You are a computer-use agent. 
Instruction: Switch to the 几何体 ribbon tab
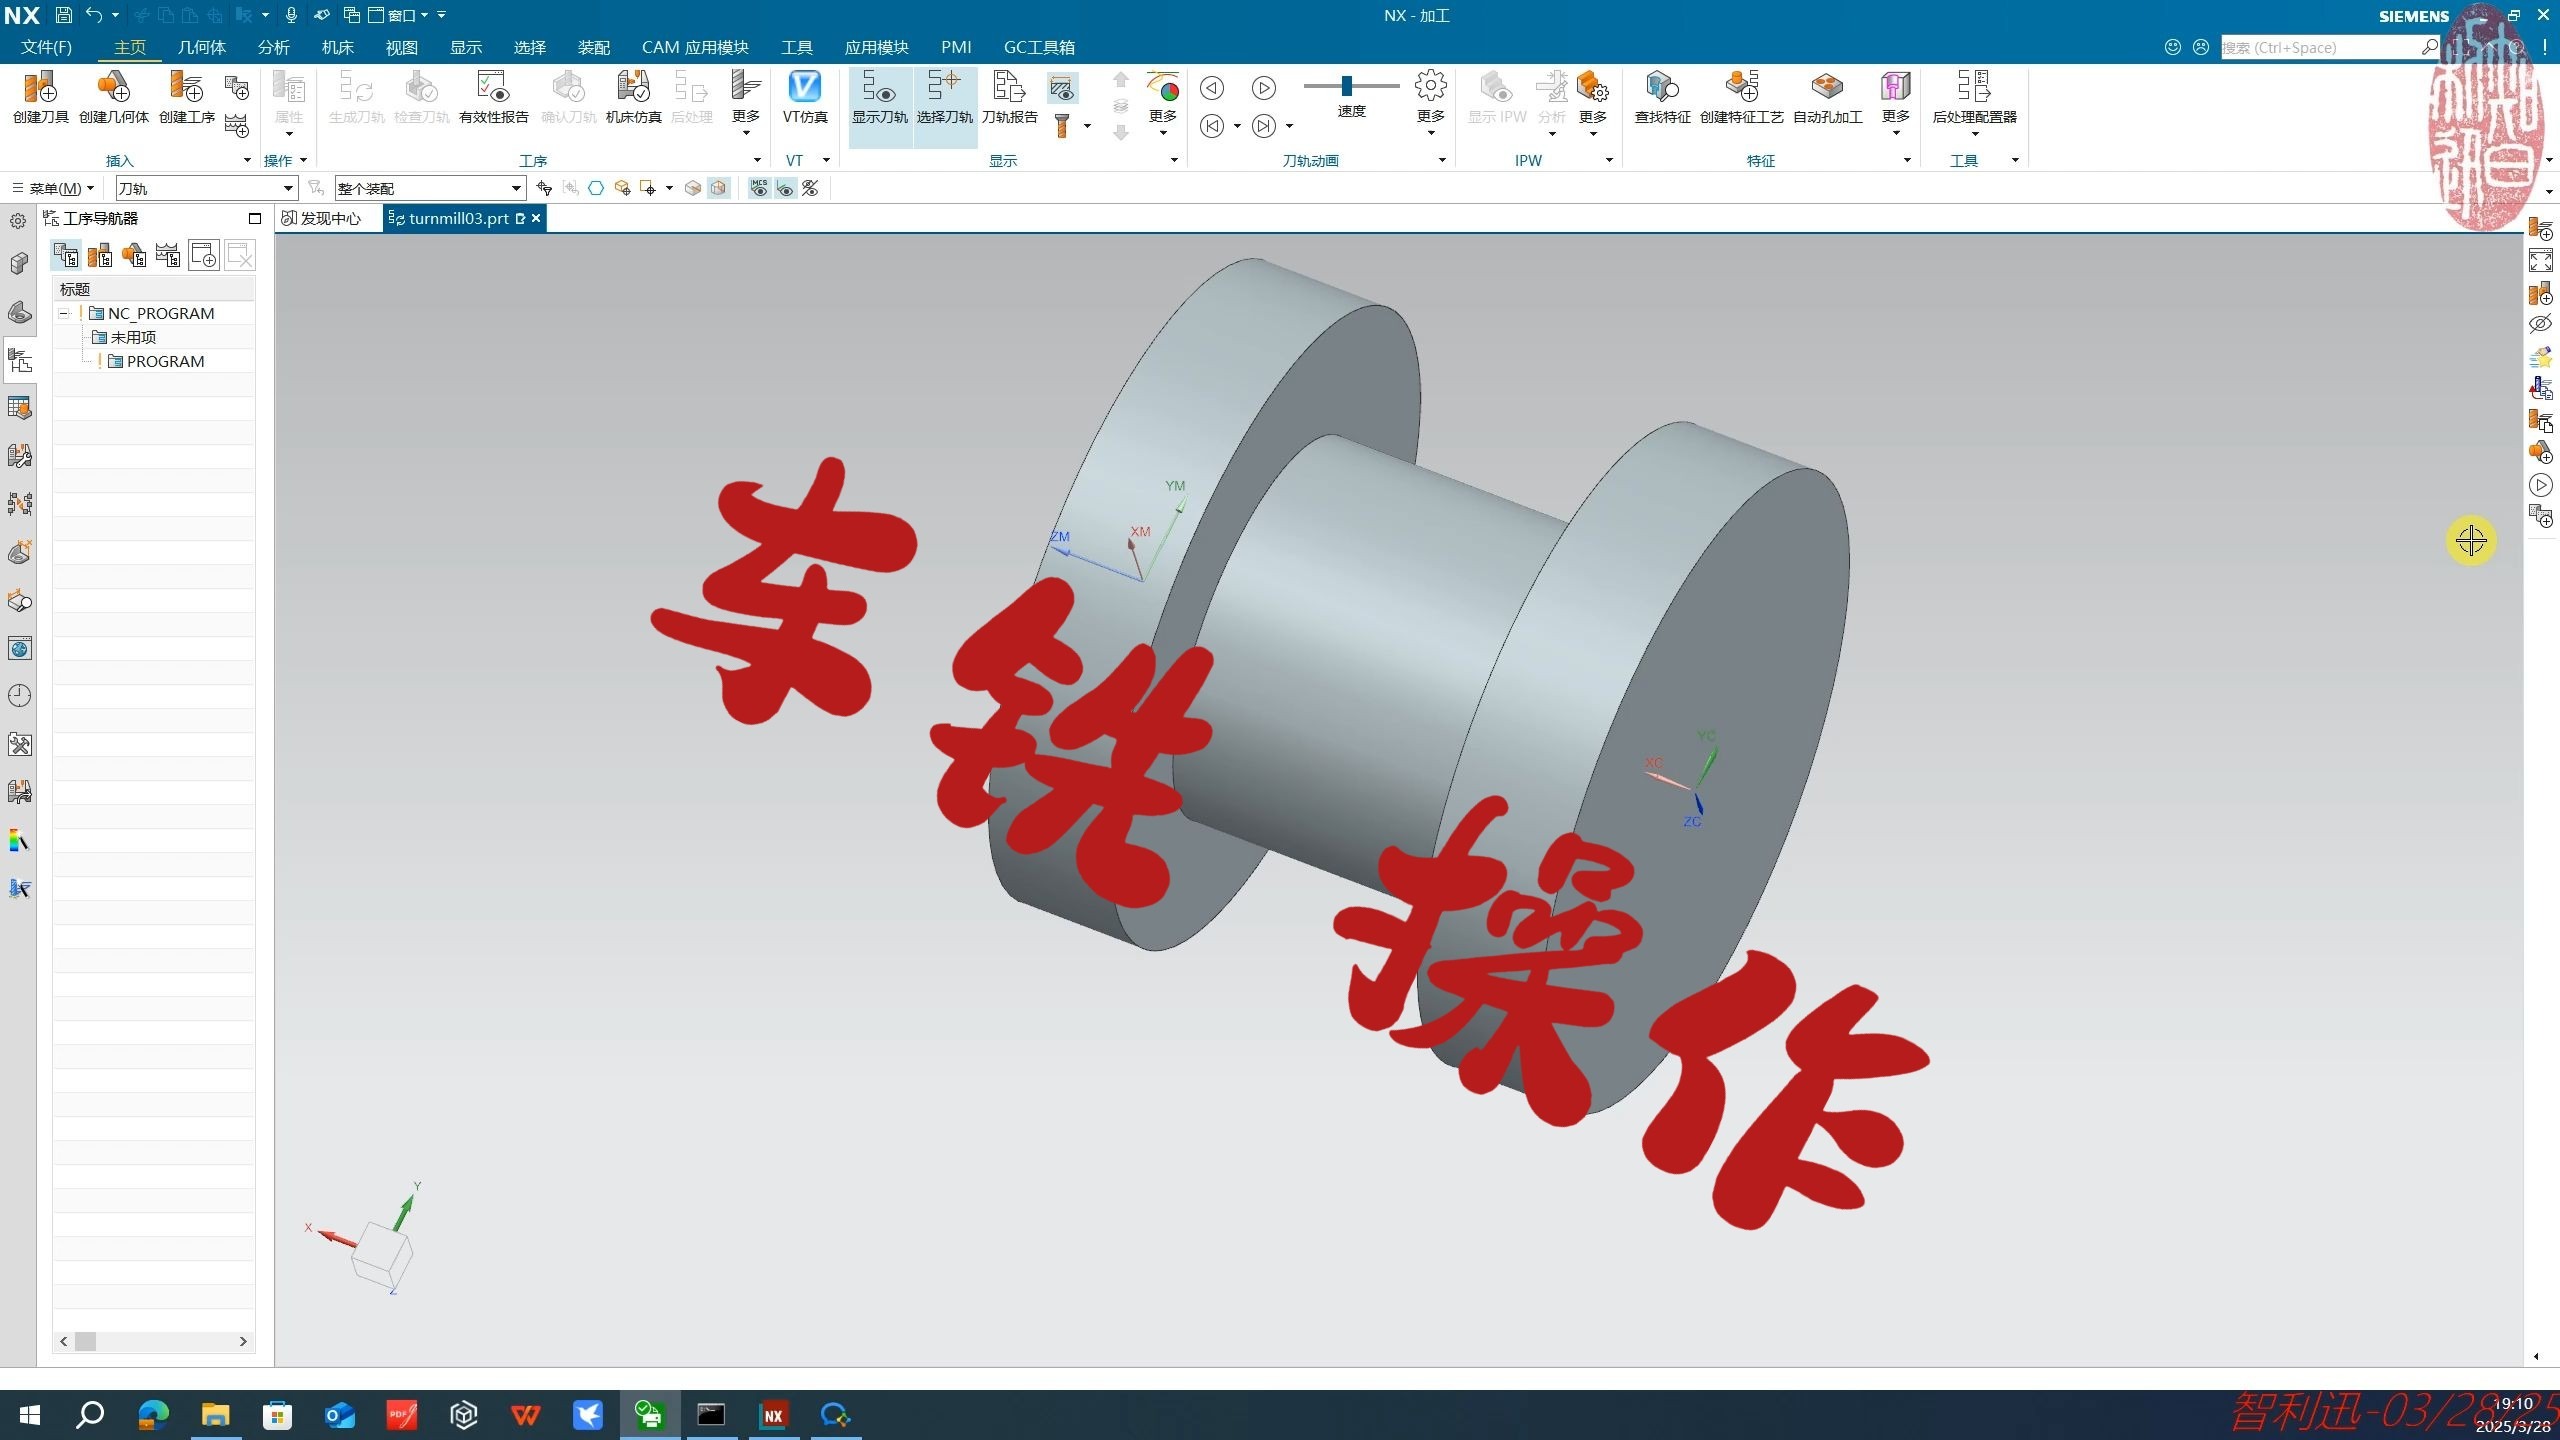point(202,46)
